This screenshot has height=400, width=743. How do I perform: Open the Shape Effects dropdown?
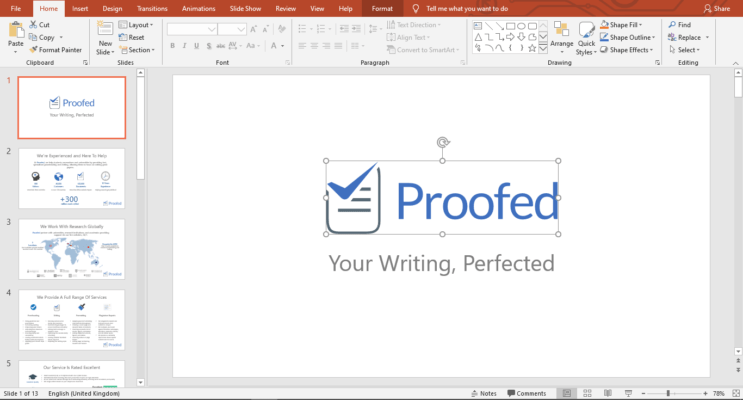pos(626,50)
